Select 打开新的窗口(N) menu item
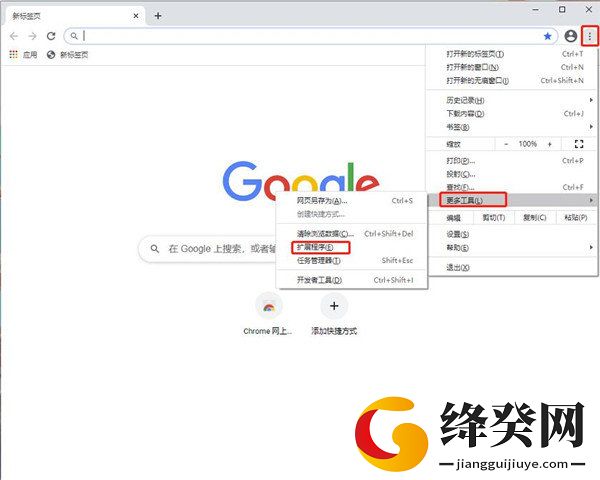 pyautogui.click(x=512, y=67)
